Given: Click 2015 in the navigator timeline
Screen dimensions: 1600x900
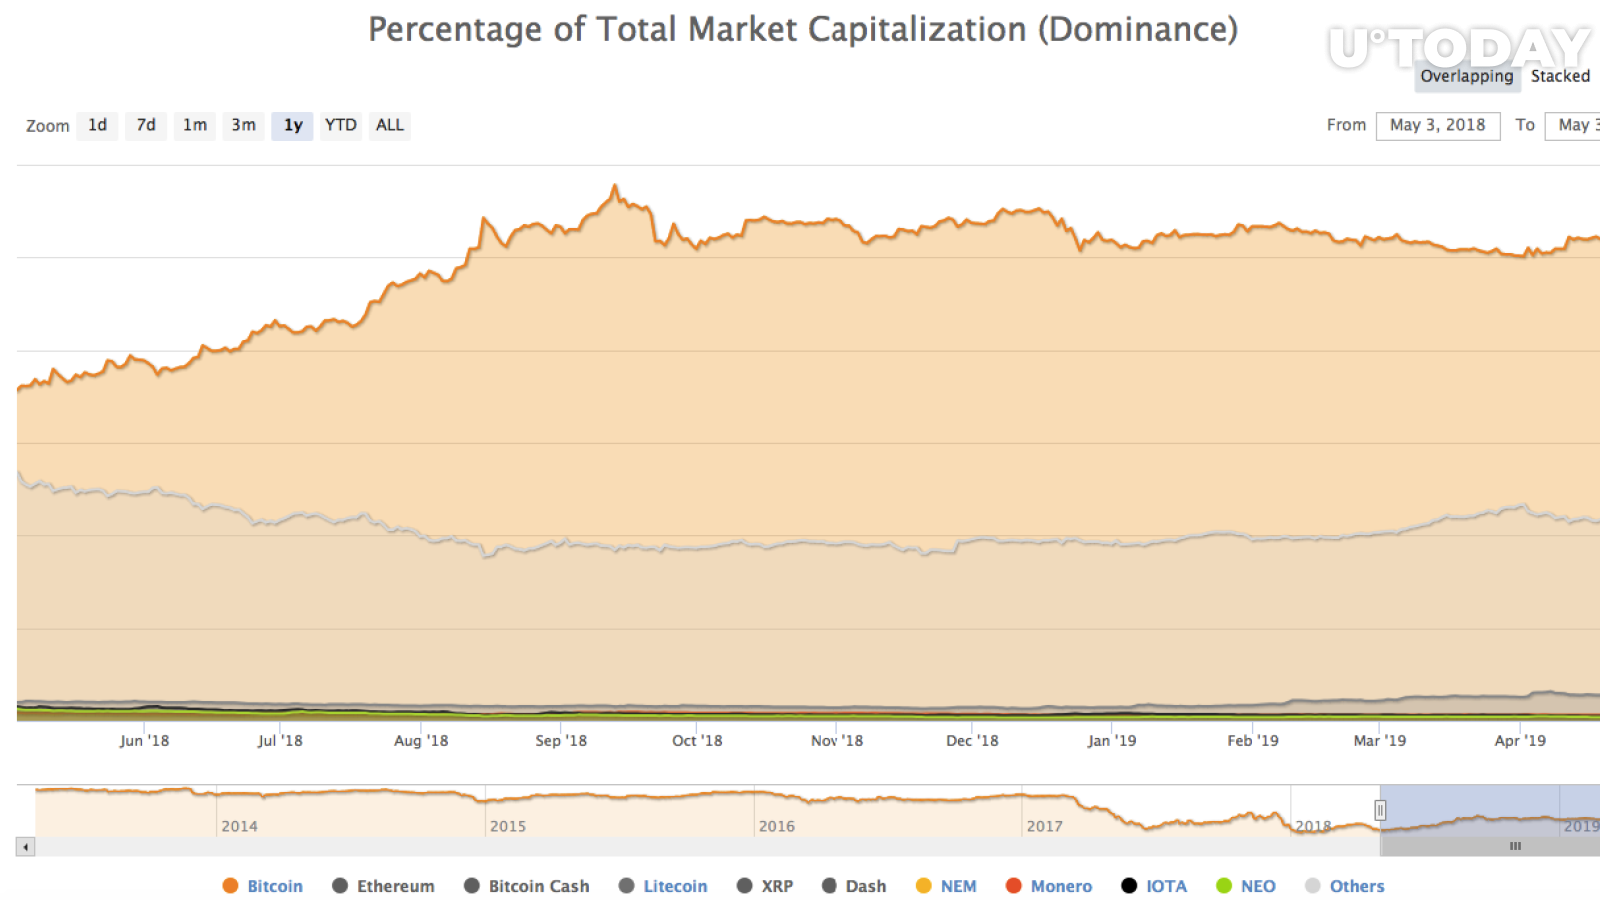Looking at the screenshot, I should [x=508, y=826].
